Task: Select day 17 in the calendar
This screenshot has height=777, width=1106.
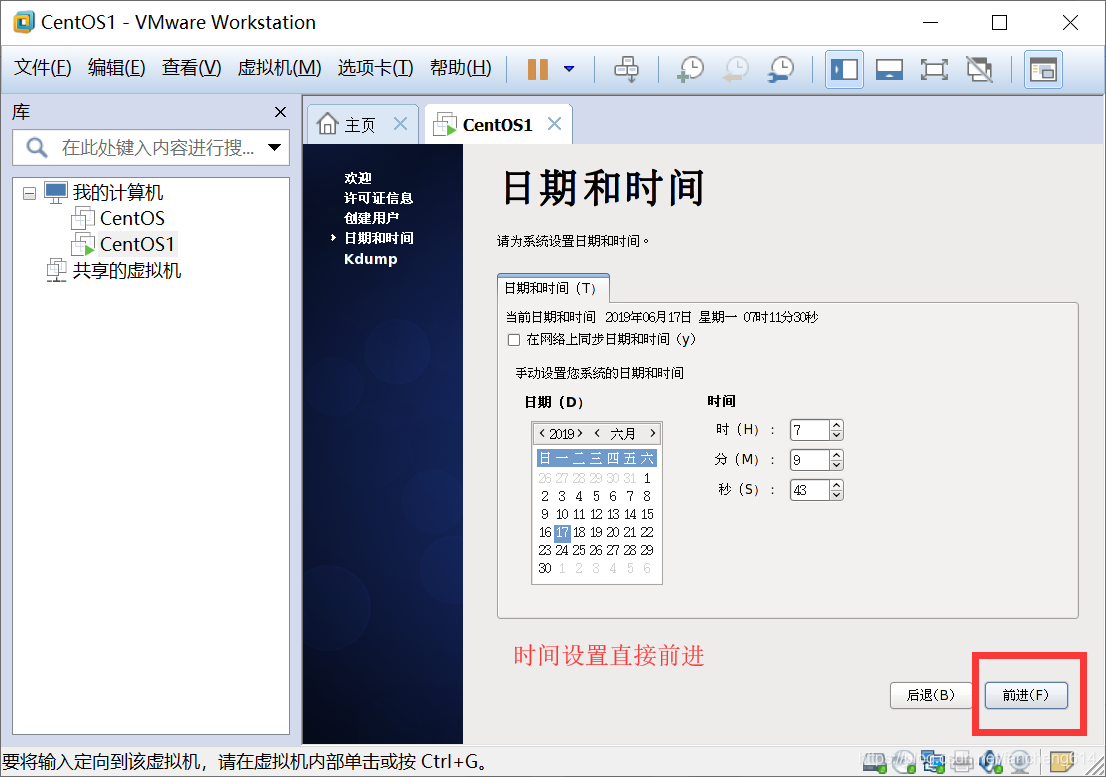Action: 562,532
